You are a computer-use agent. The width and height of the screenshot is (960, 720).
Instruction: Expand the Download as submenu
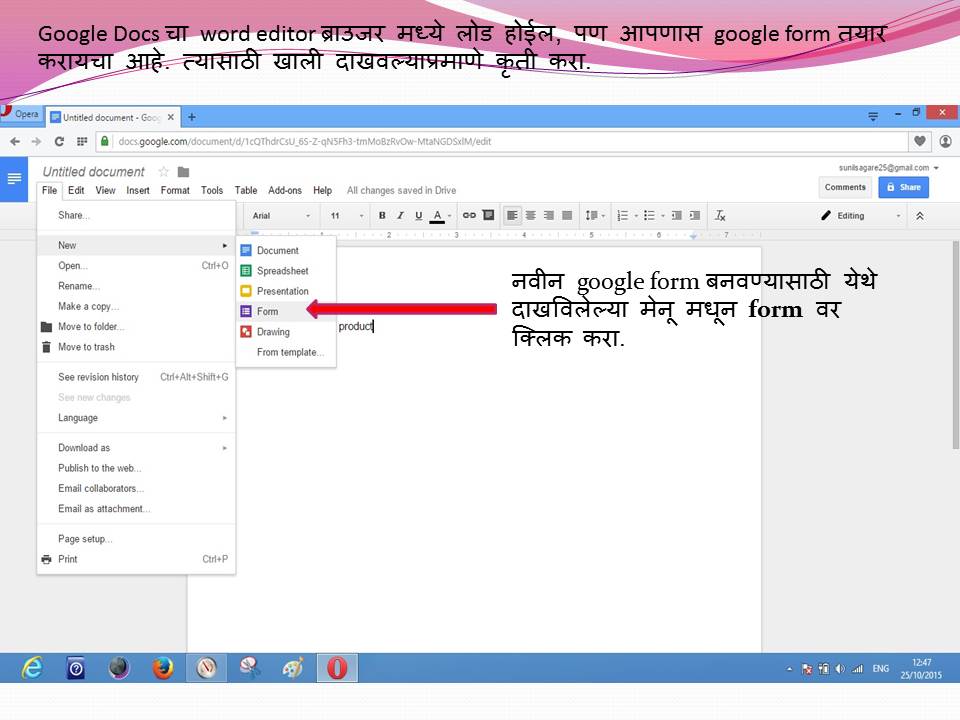pyautogui.click(x=137, y=448)
